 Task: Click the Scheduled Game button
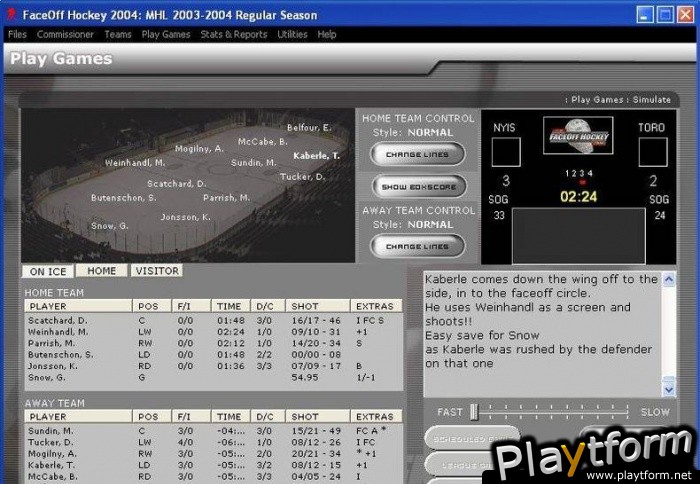click(472, 438)
